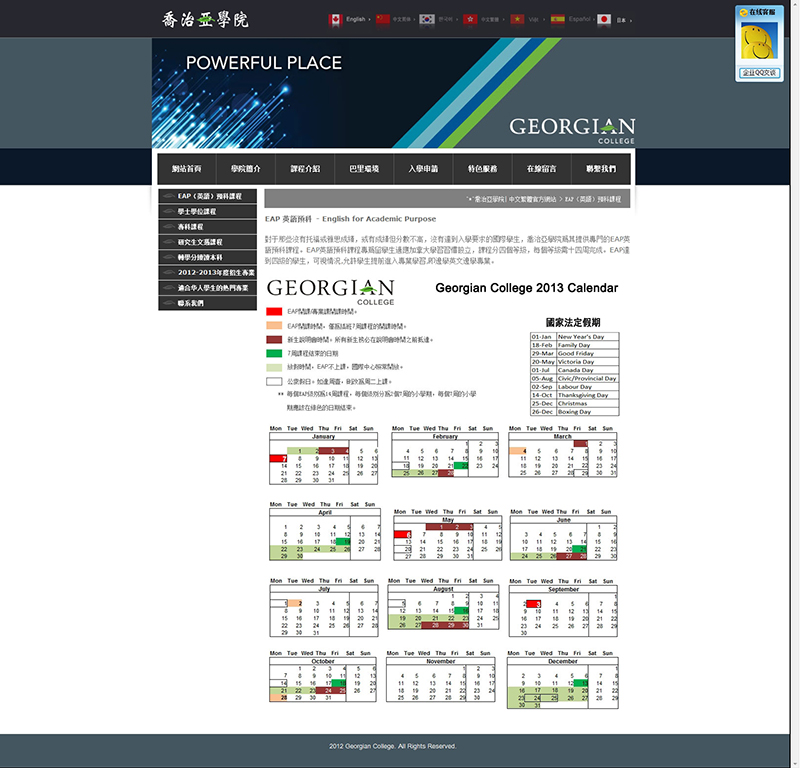Viewport: 800px width, 768px height.
Task: Click the Vietnamese flag icon
Action: 517,19
